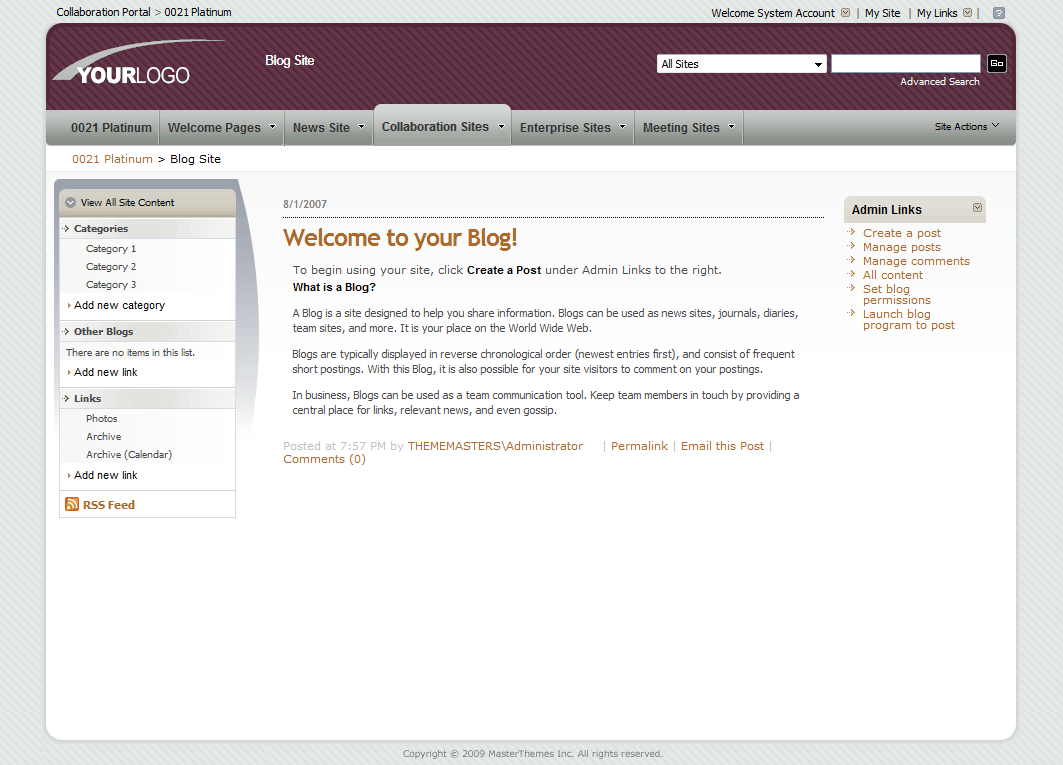Viewport: 1063px width, 765px height.
Task: Click the View All Site Content icon
Action: 70,201
